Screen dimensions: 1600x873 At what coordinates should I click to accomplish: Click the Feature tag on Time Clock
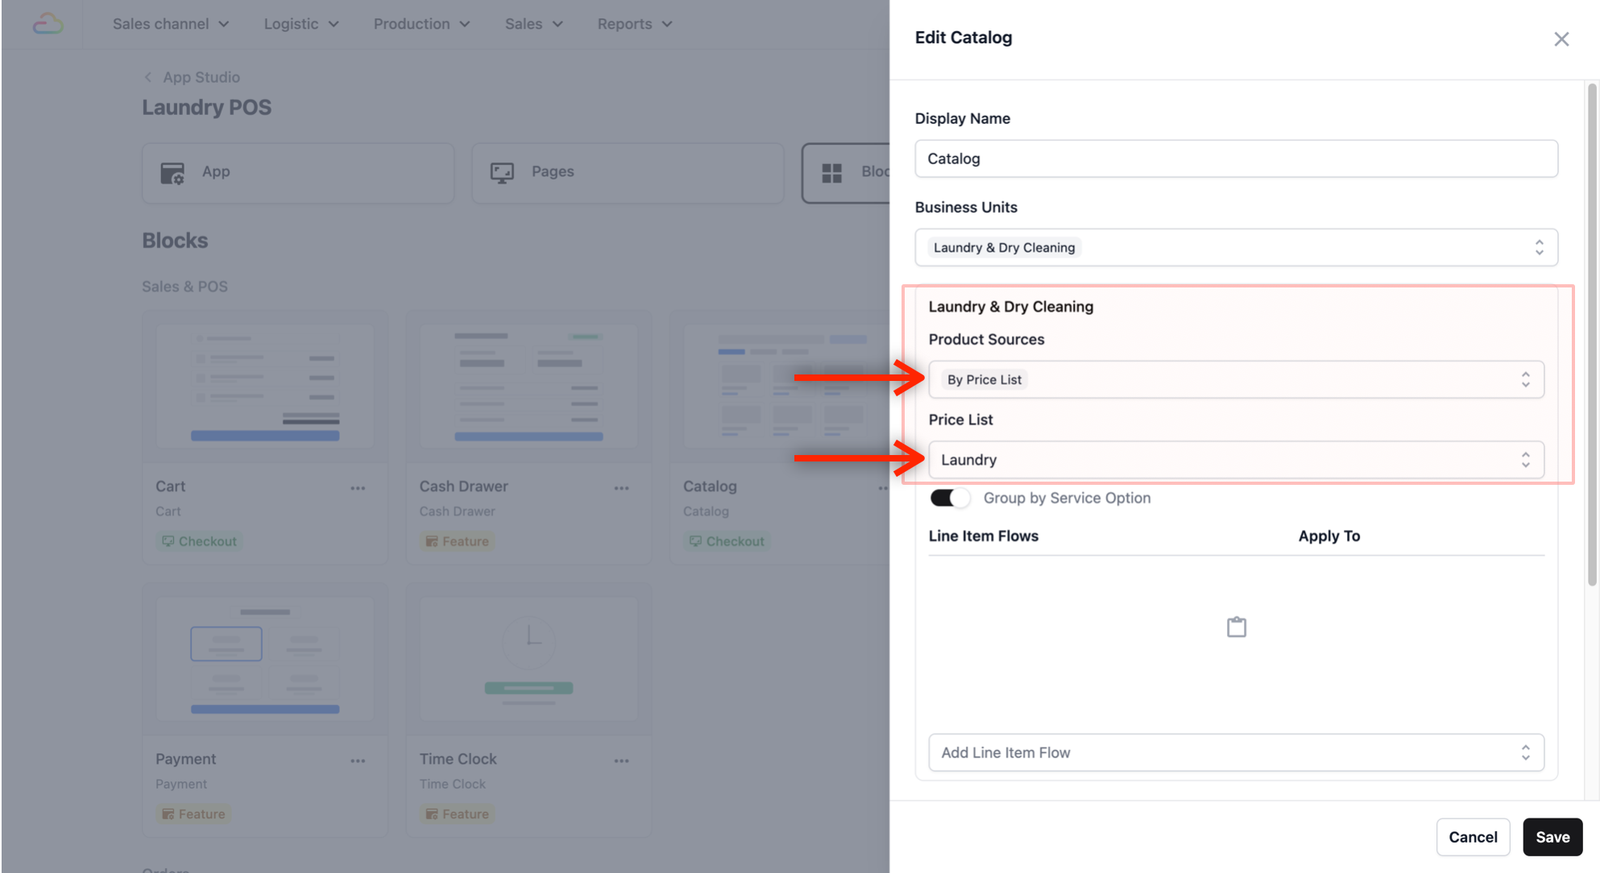click(457, 814)
